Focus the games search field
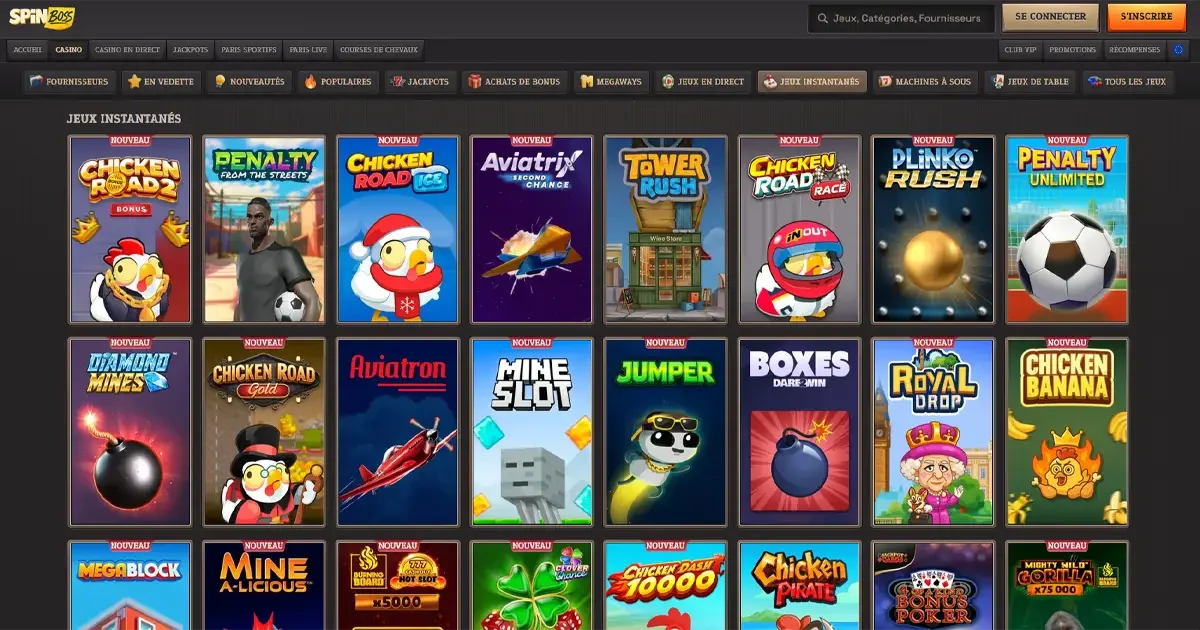Image resolution: width=1200 pixels, height=630 pixels. coord(901,18)
